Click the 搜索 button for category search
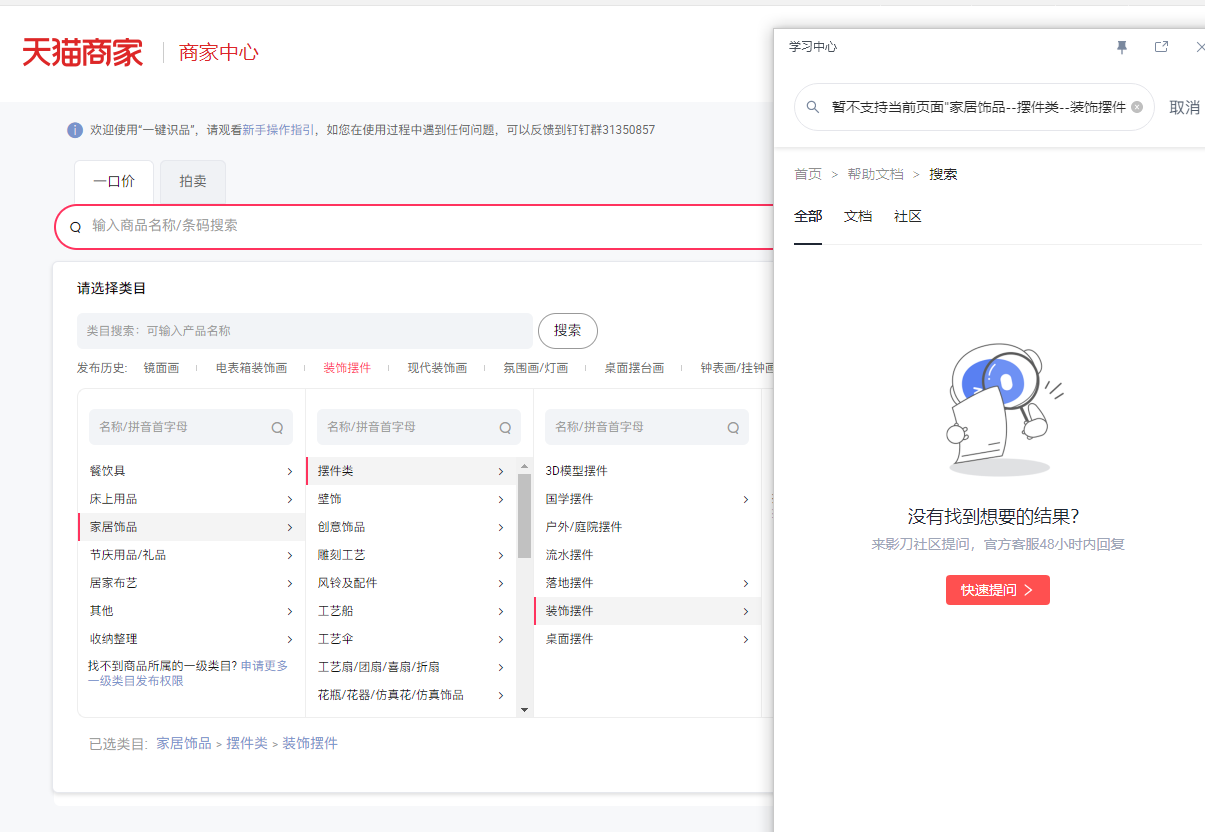1205x832 pixels. coord(568,330)
